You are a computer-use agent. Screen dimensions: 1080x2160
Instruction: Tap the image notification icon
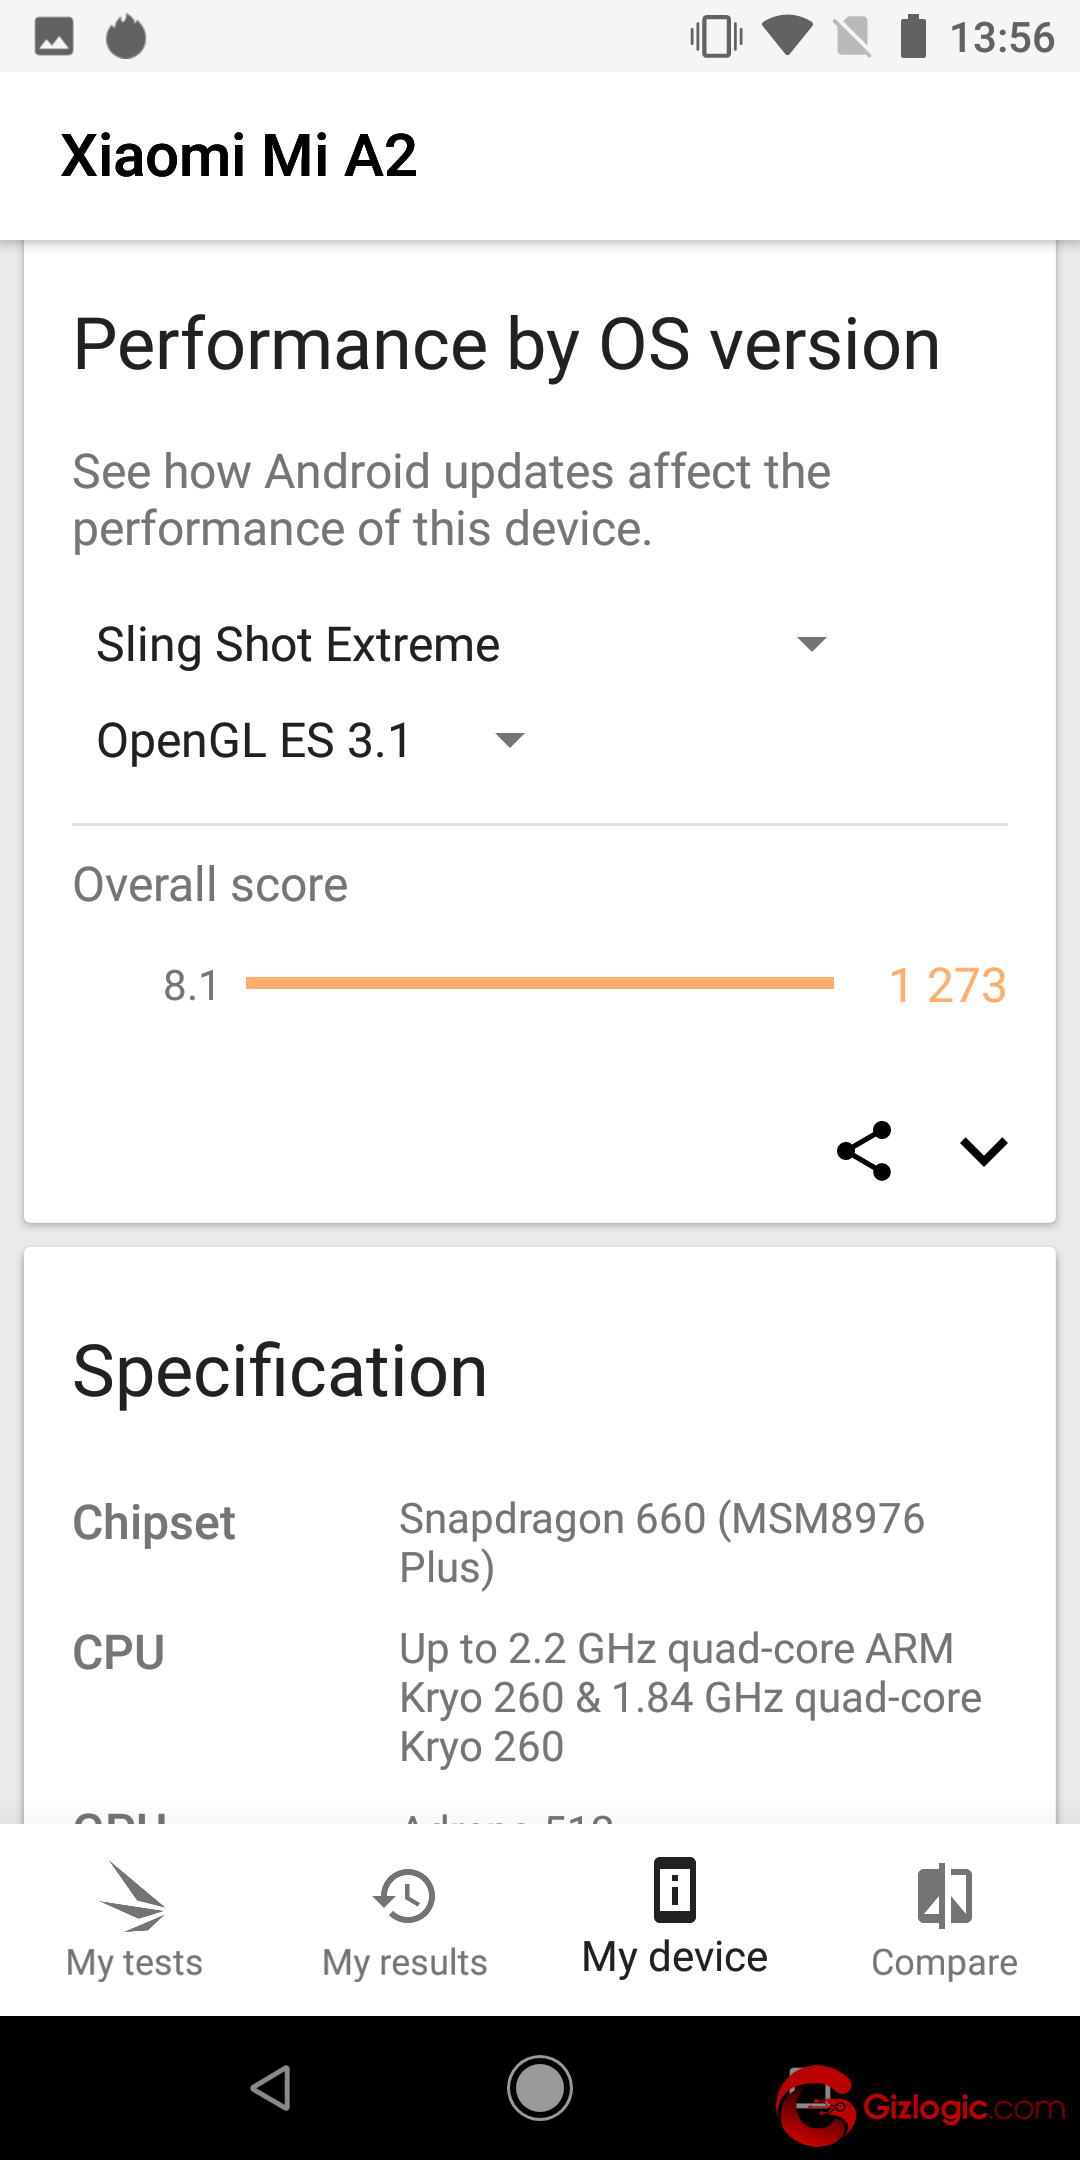pos(54,37)
